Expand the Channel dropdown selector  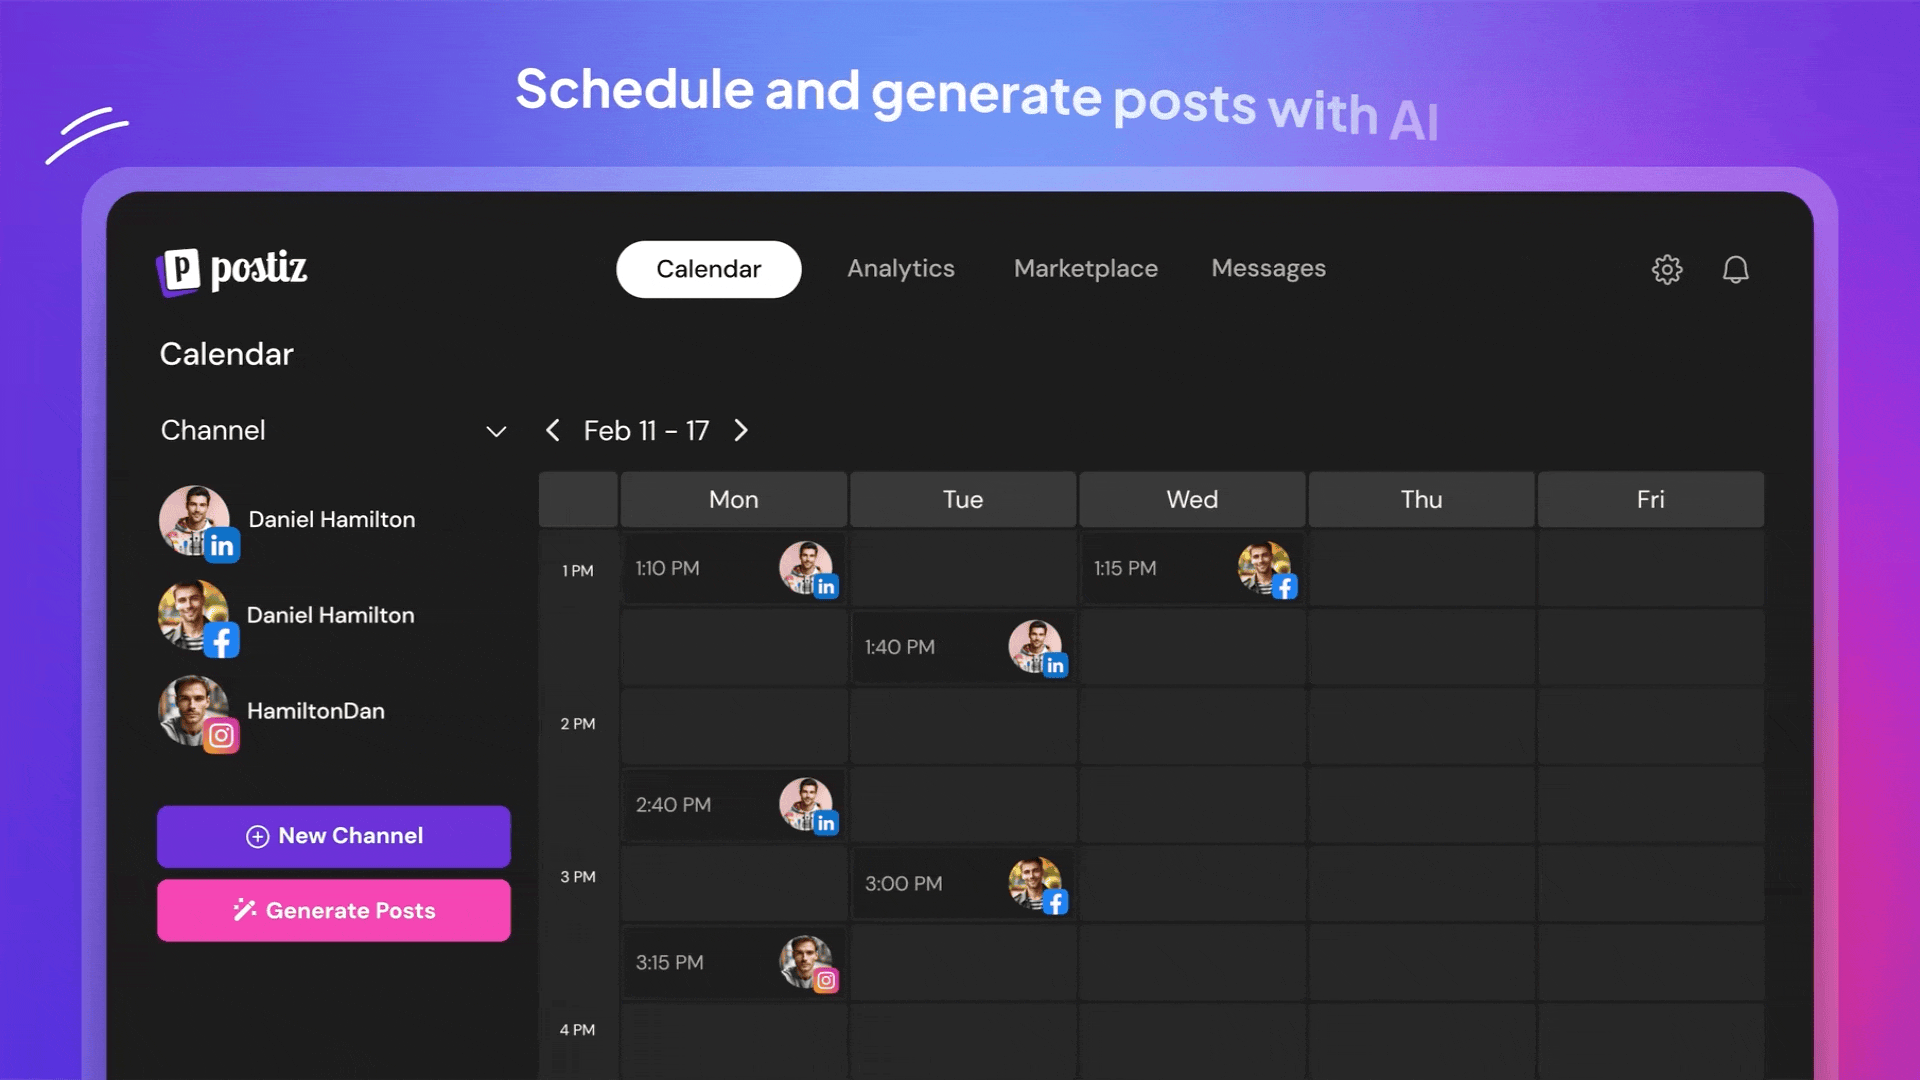click(495, 431)
